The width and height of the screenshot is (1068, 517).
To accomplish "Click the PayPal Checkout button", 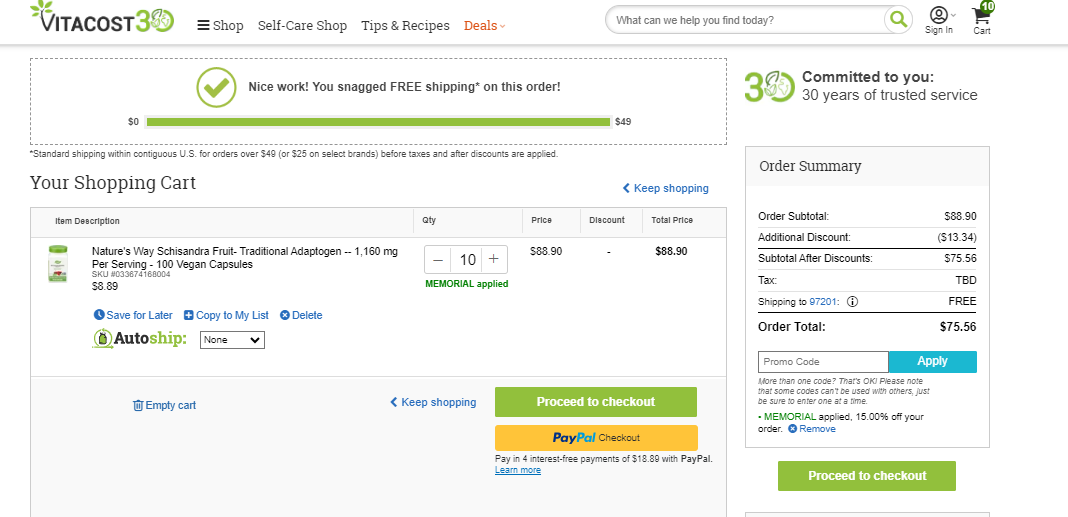I will pos(596,438).
